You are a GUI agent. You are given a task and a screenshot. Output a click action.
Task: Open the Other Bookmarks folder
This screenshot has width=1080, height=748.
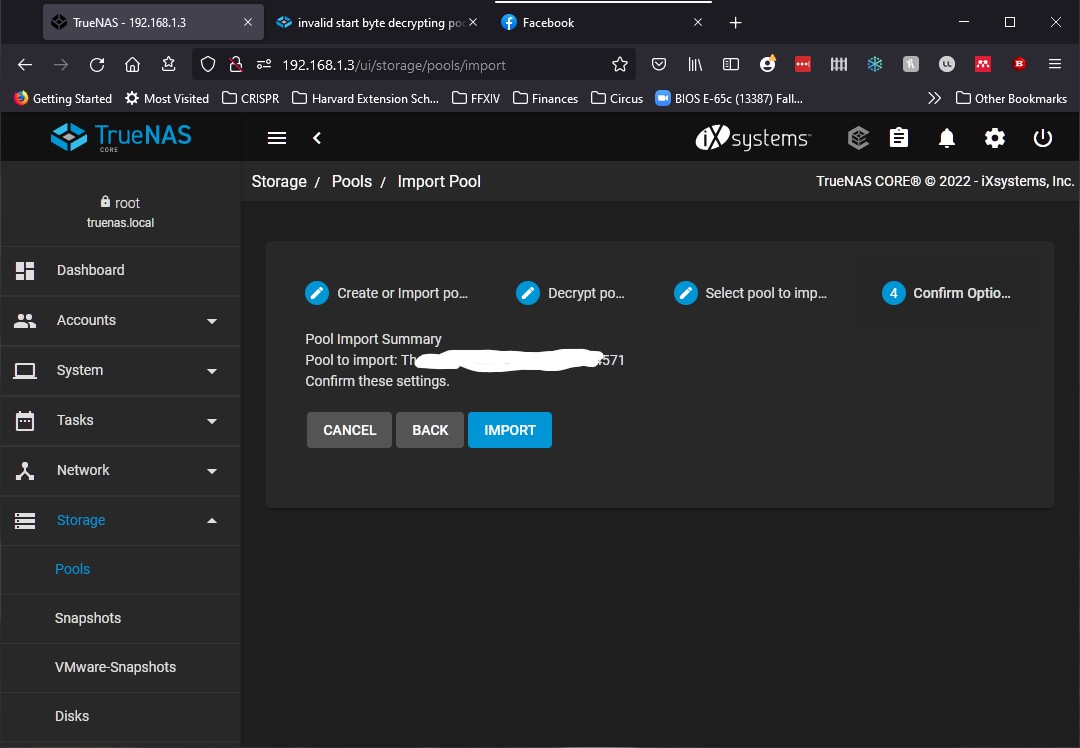click(1011, 98)
